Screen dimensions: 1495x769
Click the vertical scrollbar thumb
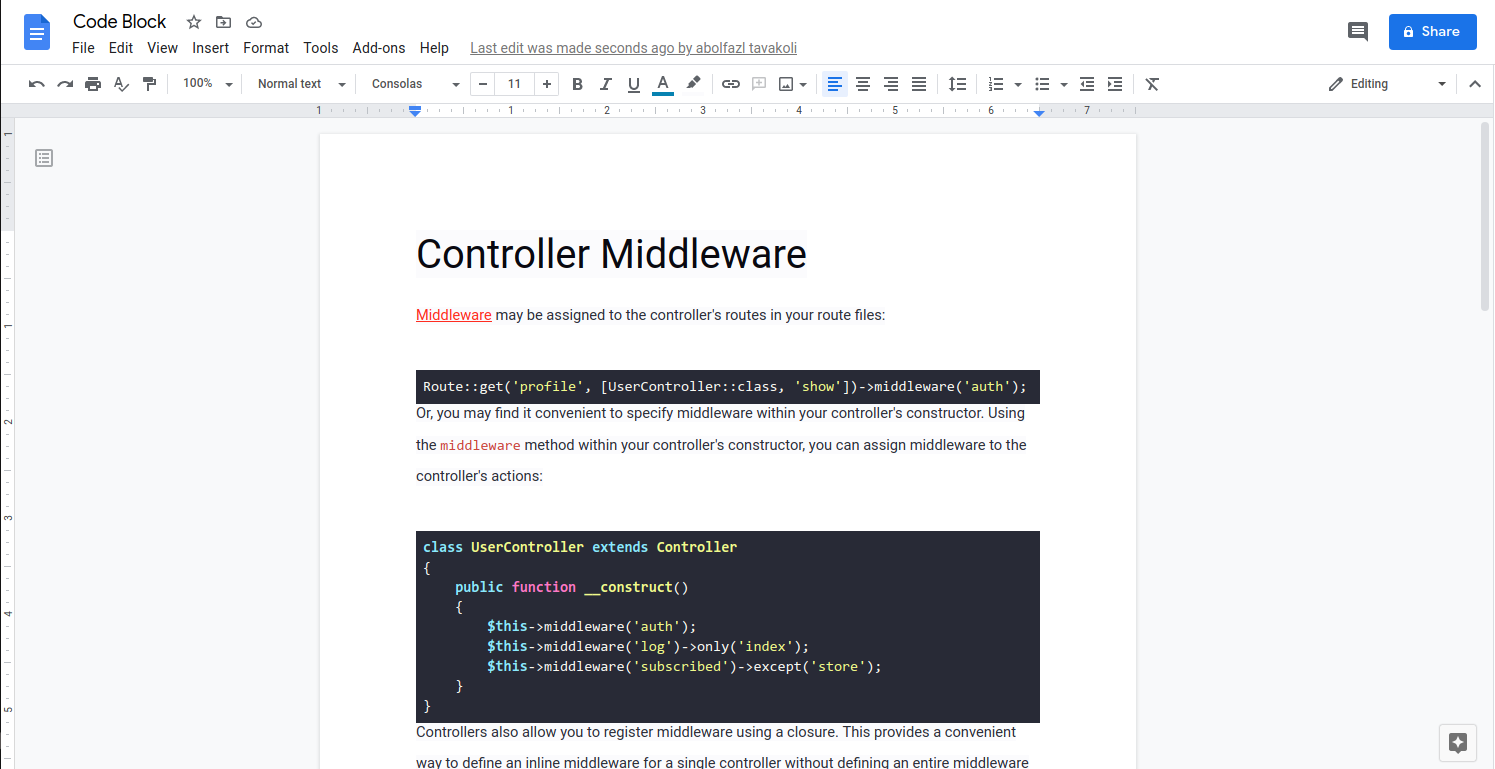(x=1485, y=215)
